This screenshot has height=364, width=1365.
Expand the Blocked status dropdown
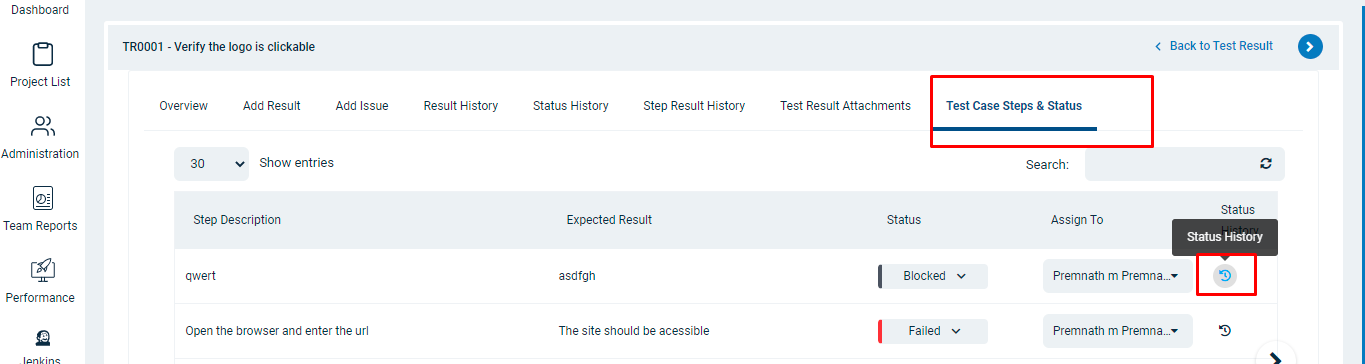(933, 276)
